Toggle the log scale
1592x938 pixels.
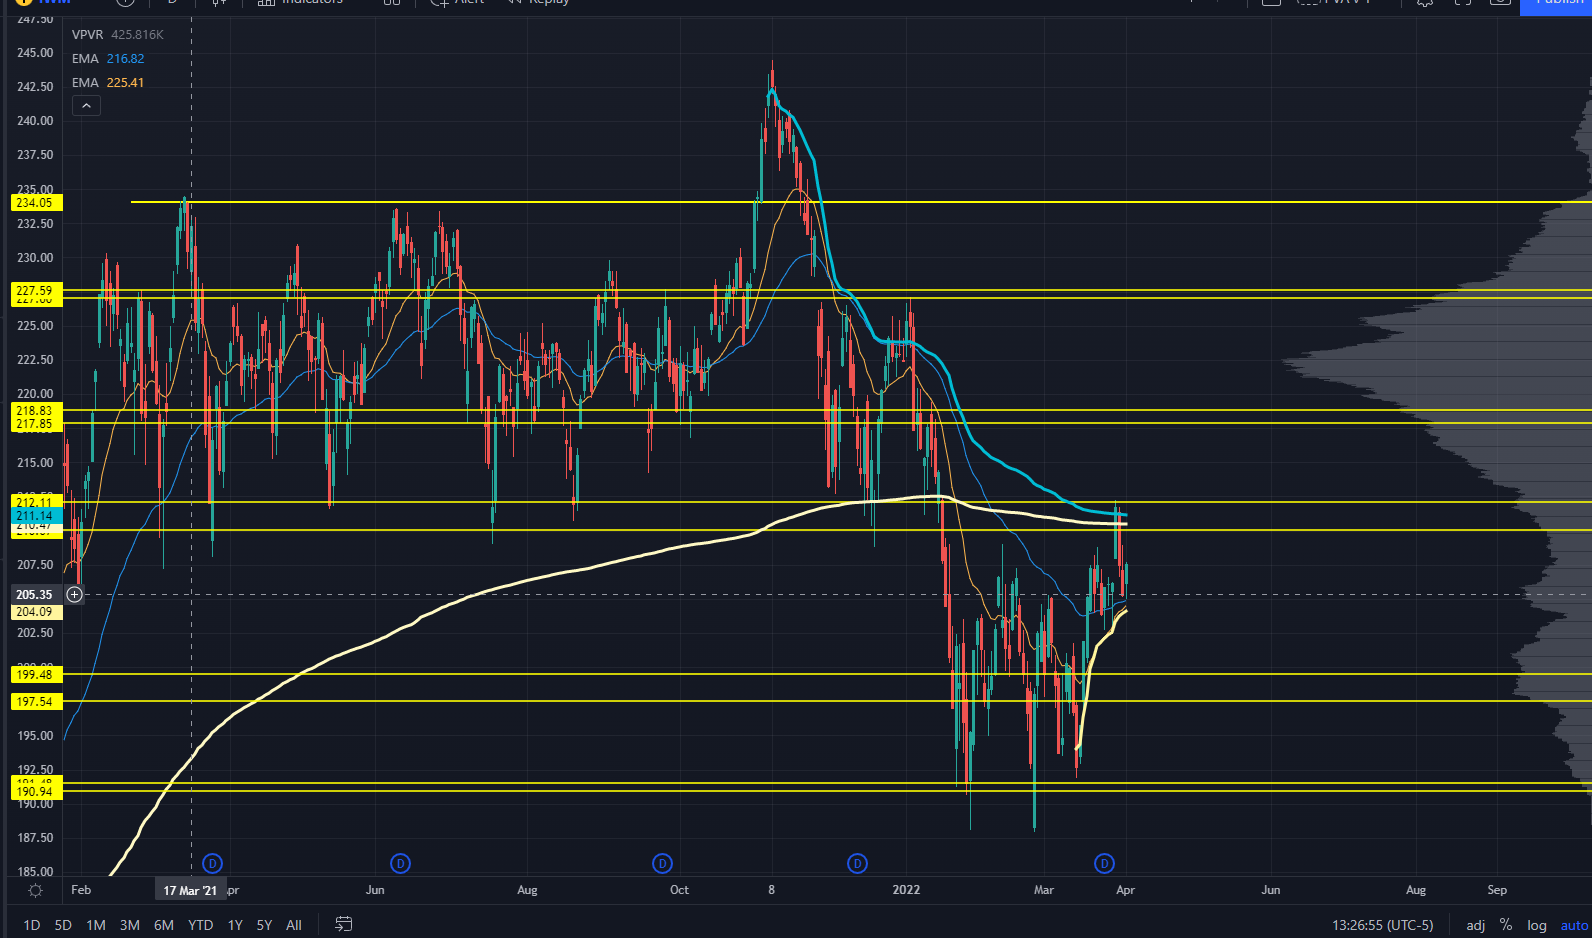1537,925
